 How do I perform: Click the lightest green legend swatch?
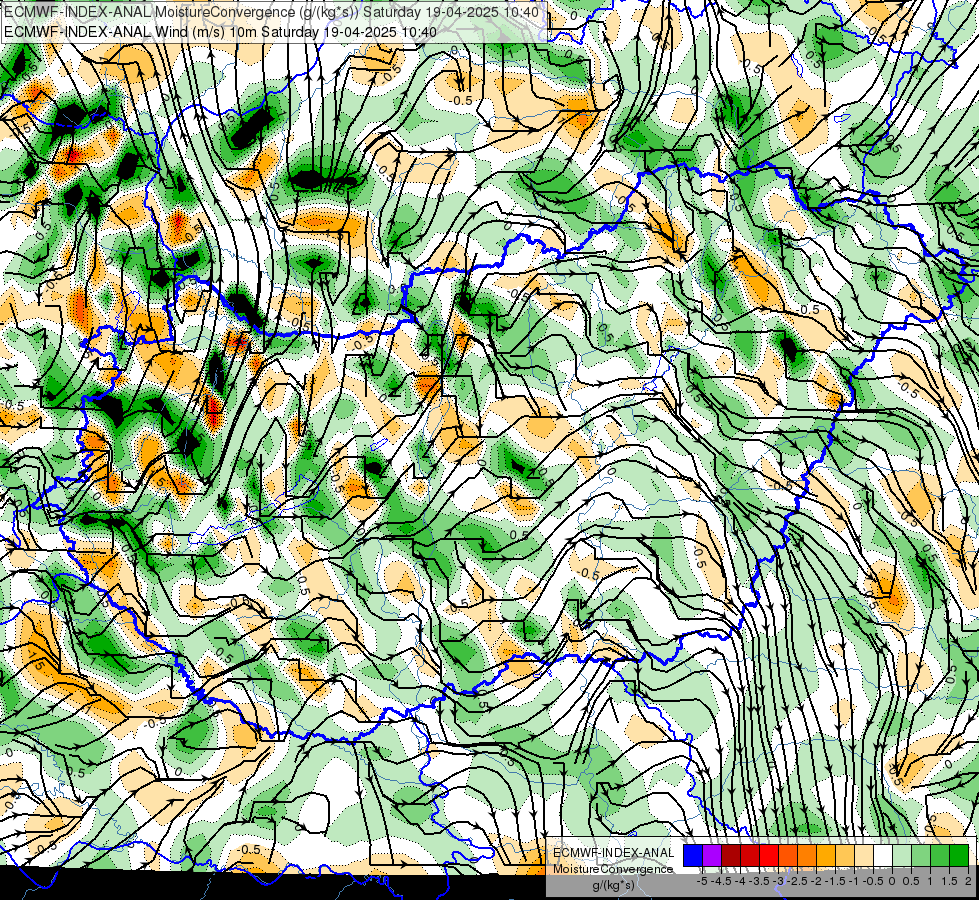coord(902,855)
